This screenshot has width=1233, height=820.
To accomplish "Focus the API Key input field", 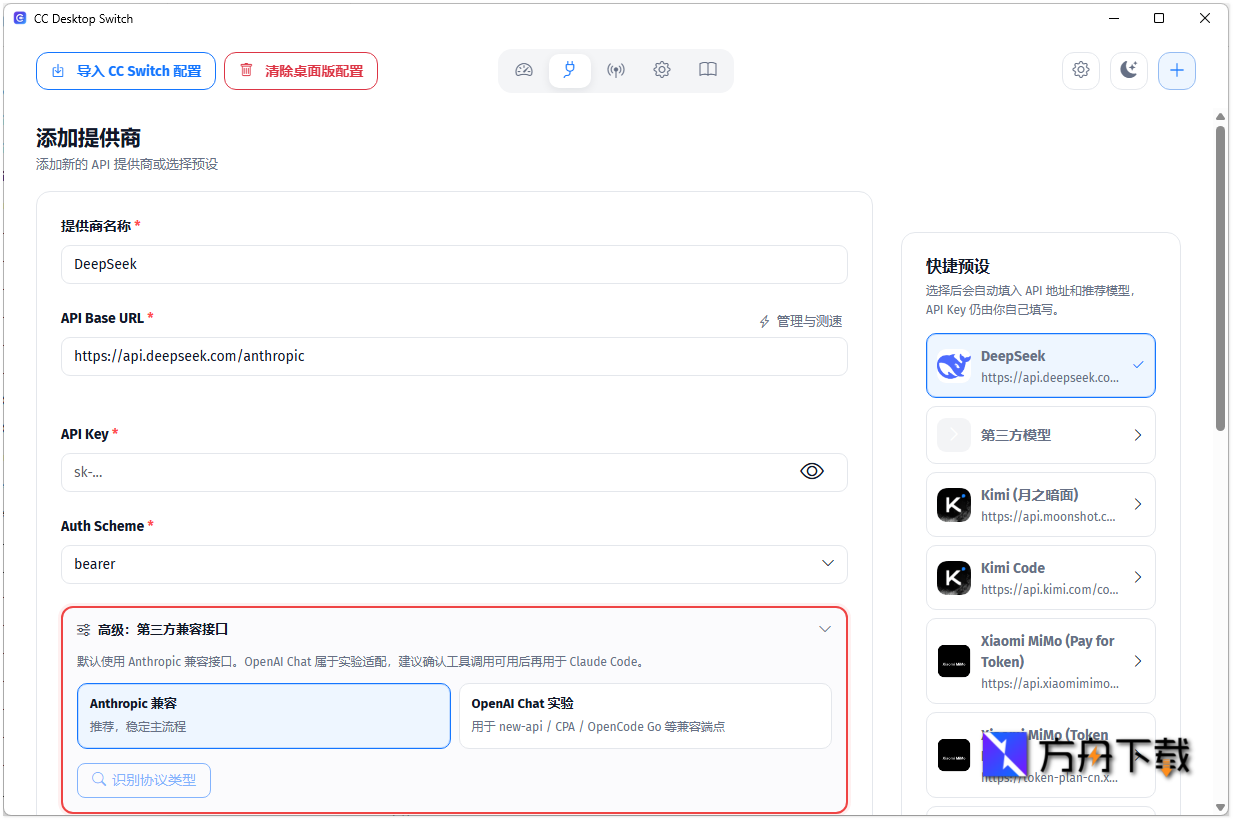I will (454, 472).
